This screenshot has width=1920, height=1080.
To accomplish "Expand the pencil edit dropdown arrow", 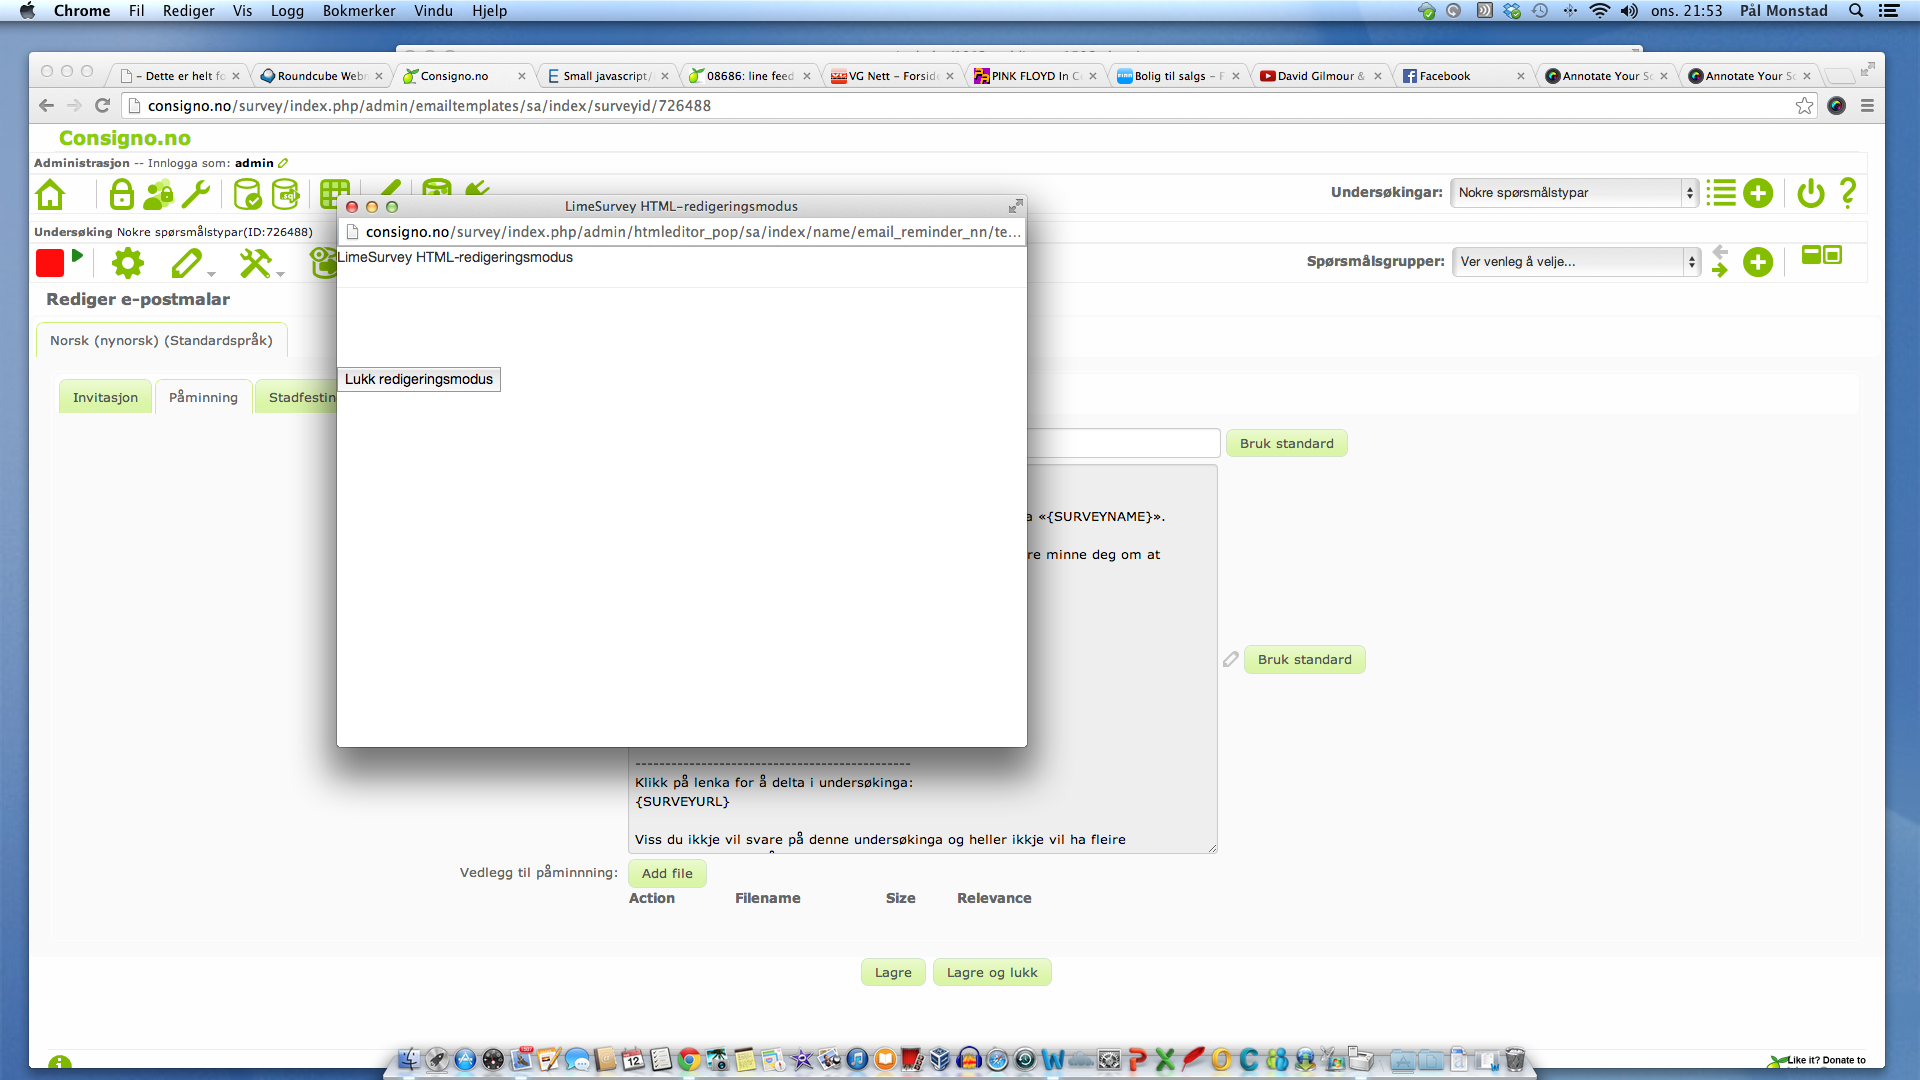I will (x=211, y=274).
